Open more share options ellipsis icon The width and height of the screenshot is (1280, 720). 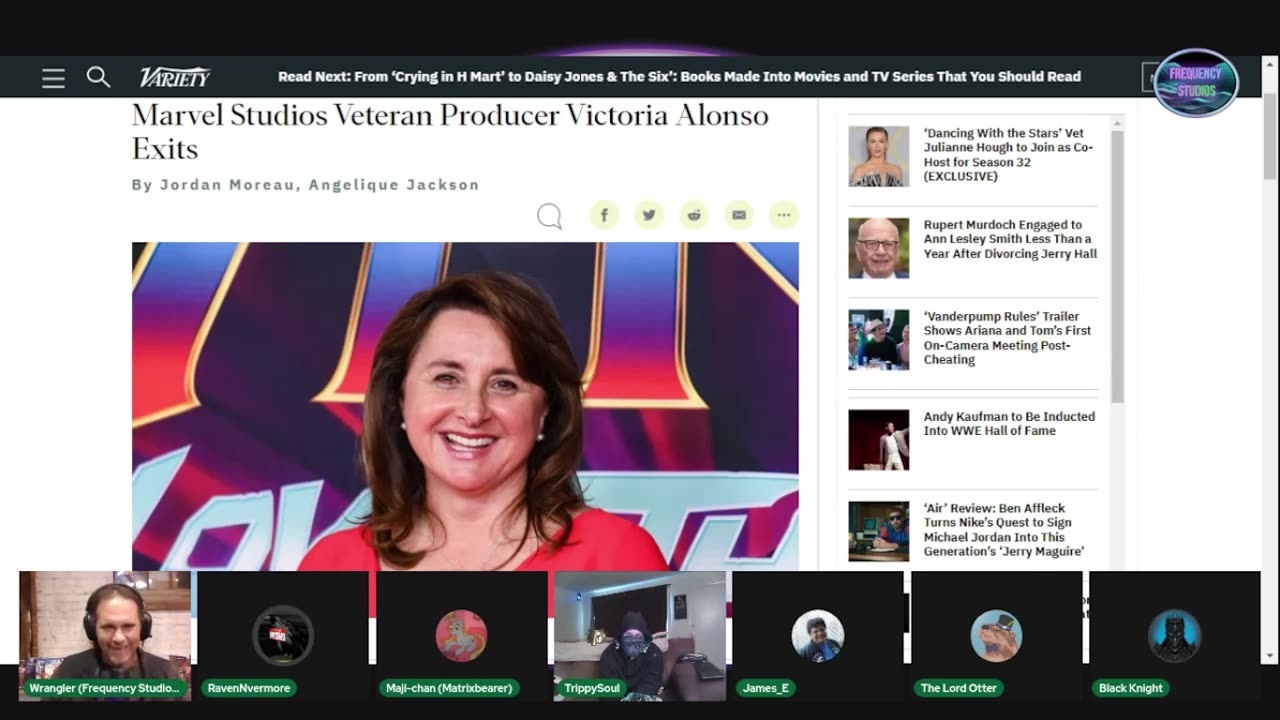[784, 215]
